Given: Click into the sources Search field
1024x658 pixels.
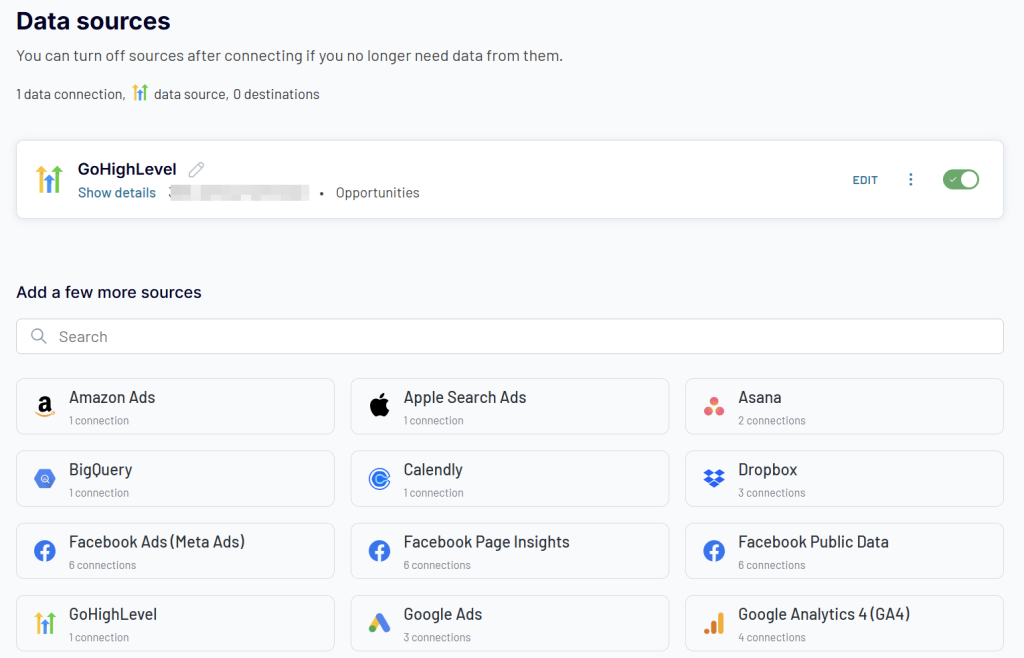Looking at the screenshot, I should click(x=509, y=336).
